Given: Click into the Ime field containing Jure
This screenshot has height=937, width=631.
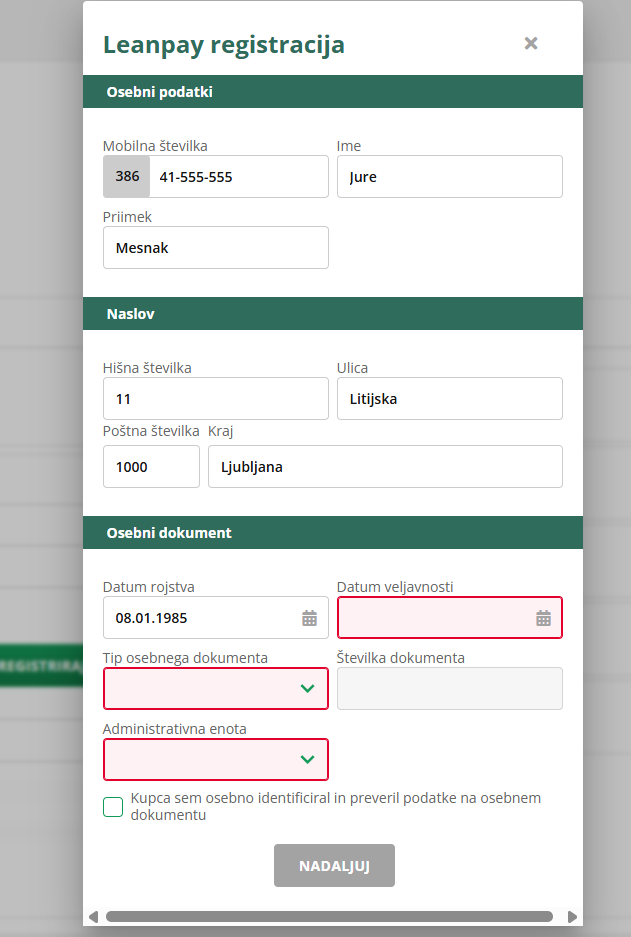Looking at the screenshot, I should click(449, 177).
